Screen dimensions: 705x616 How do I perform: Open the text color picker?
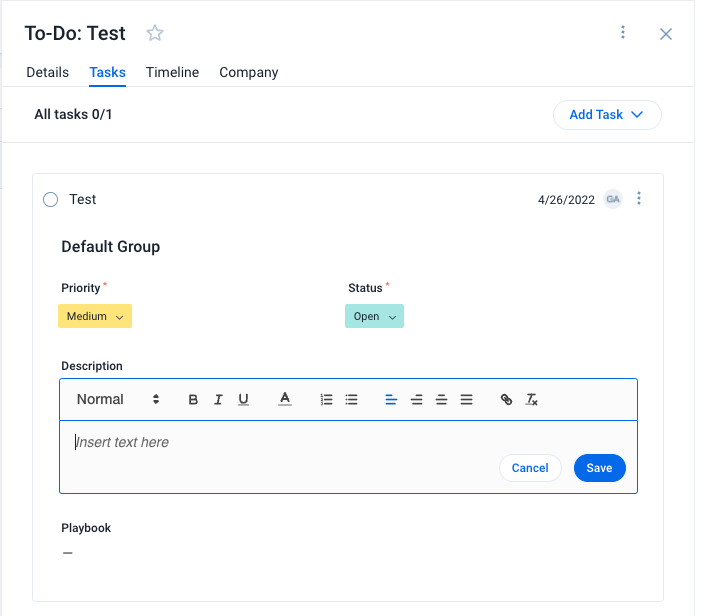[285, 399]
